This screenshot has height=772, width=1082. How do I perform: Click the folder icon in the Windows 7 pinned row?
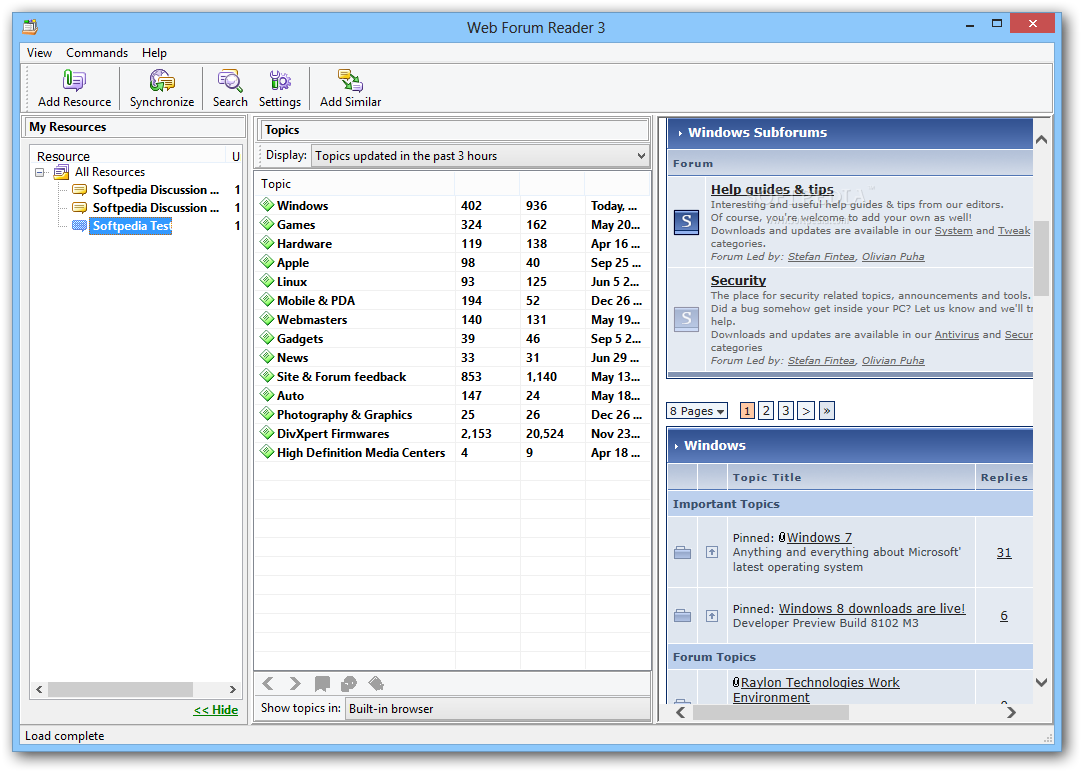coord(682,553)
